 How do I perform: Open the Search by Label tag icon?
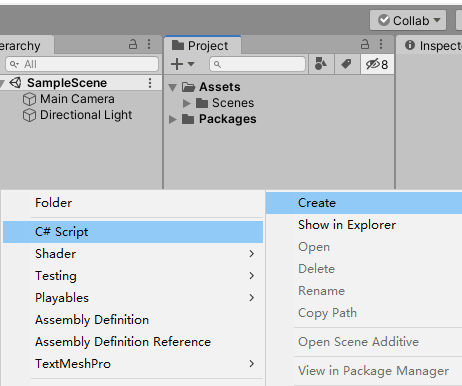pos(347,64)
